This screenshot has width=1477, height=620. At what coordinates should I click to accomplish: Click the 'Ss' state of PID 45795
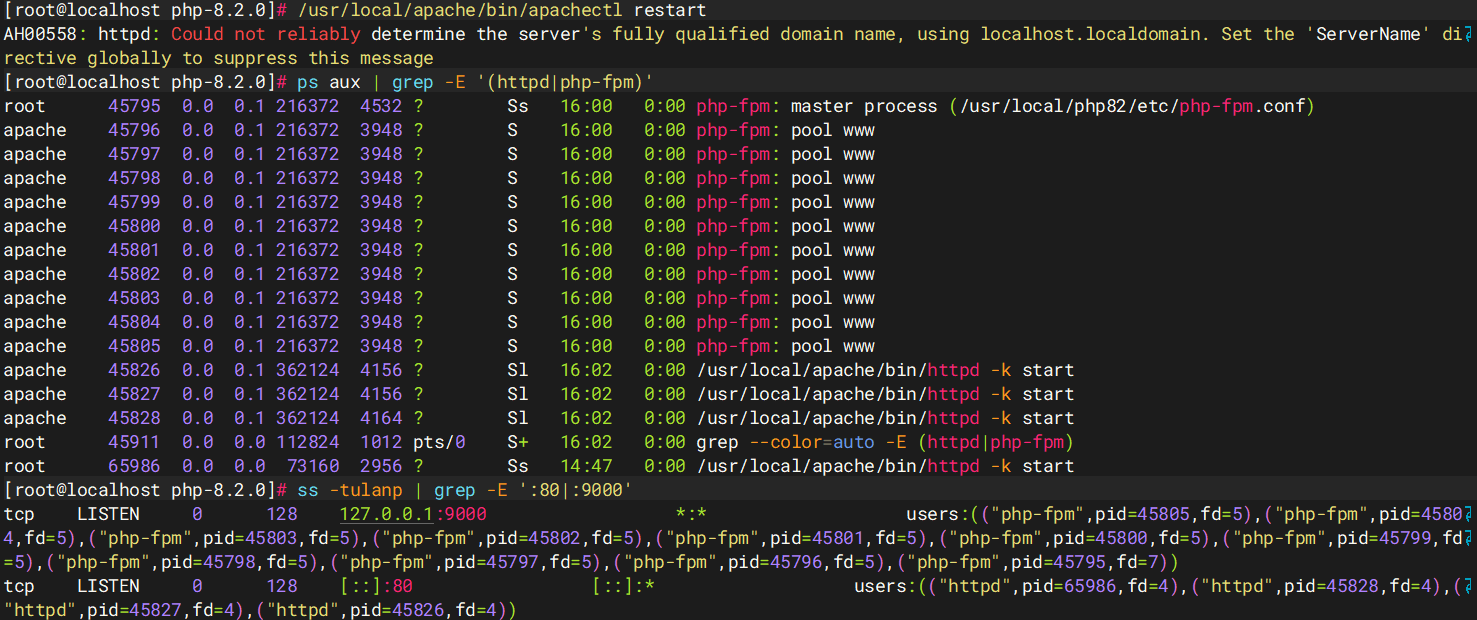[517, 106]
